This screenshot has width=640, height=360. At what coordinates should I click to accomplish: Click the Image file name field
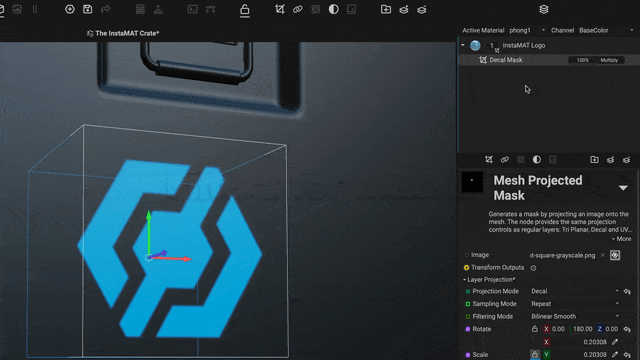tap(562, 255)
